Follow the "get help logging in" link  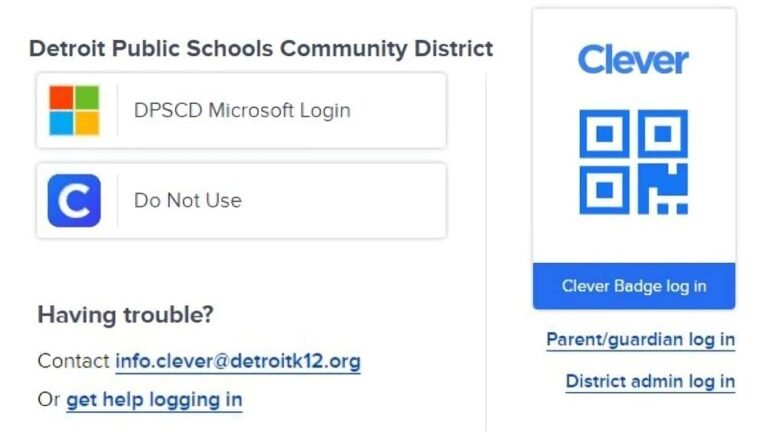[154, 400]
